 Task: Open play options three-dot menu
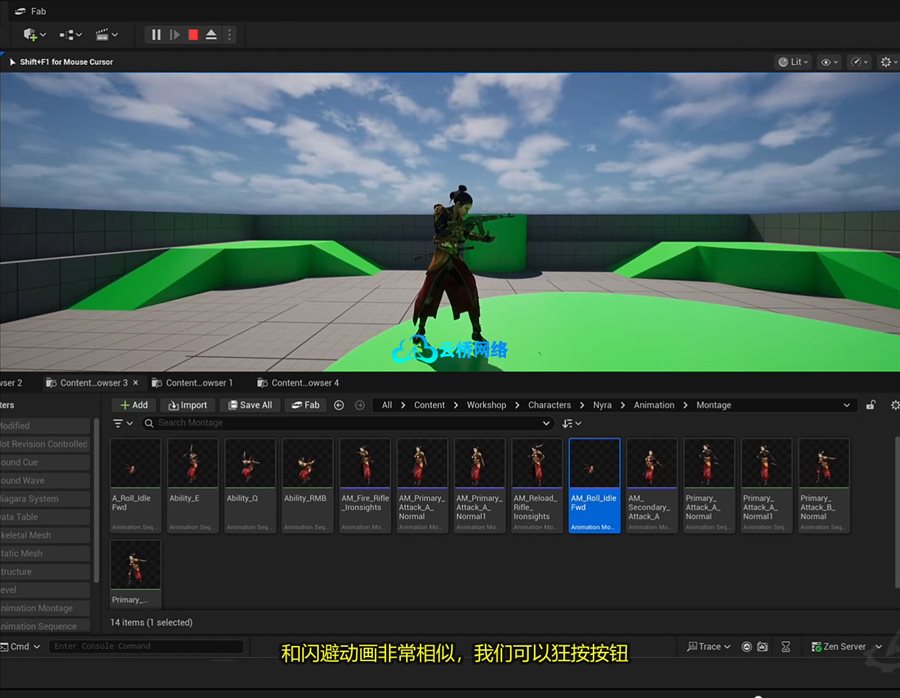pos(229,35)
